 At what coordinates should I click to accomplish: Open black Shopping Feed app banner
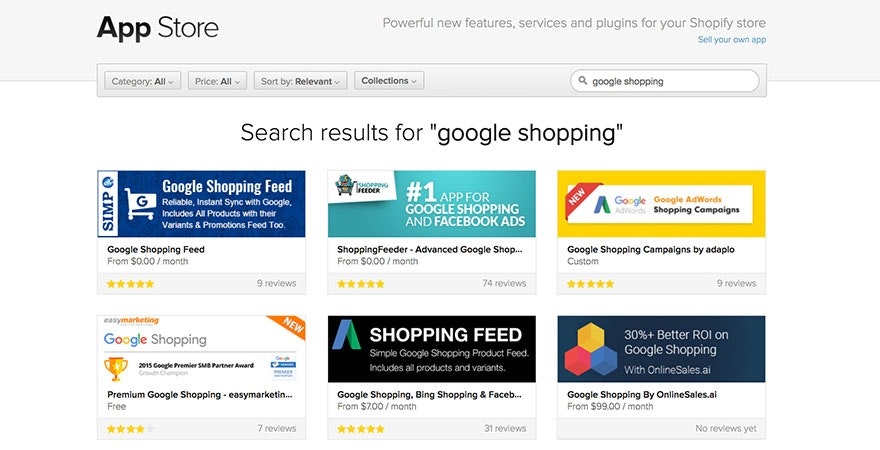coord(431,349)
